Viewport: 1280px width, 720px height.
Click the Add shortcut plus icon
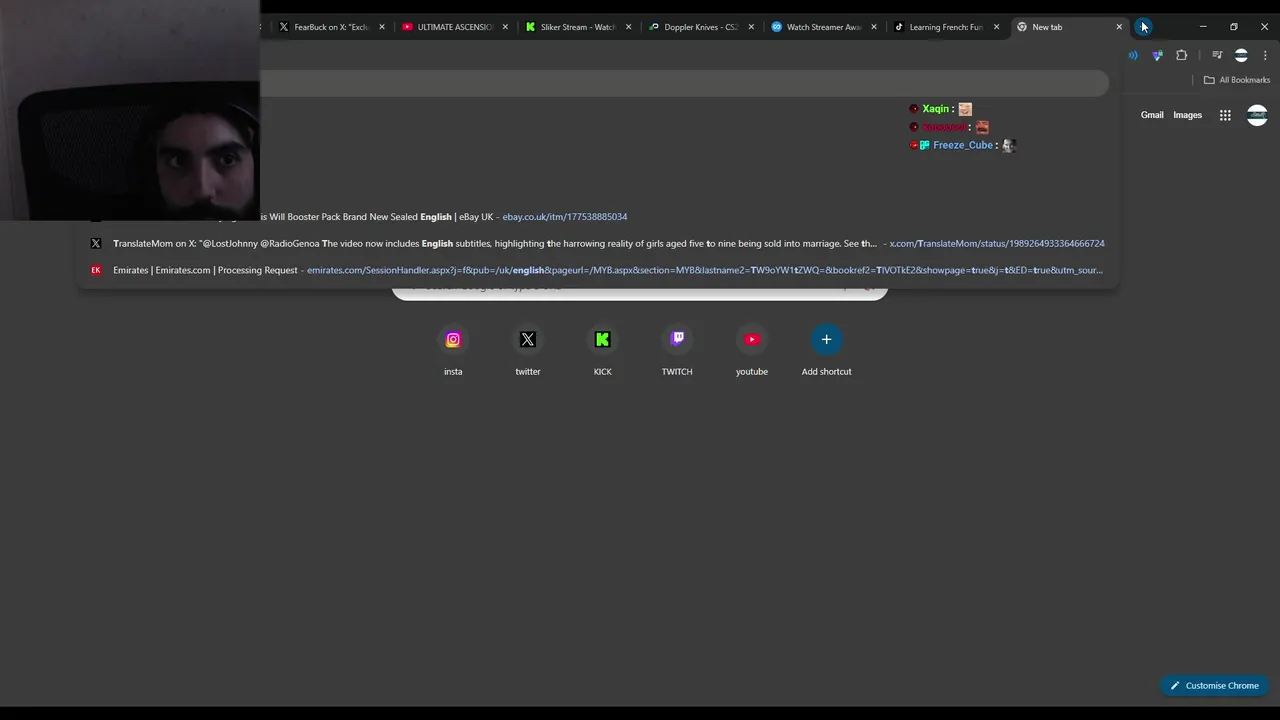click(x=826, y=340)
